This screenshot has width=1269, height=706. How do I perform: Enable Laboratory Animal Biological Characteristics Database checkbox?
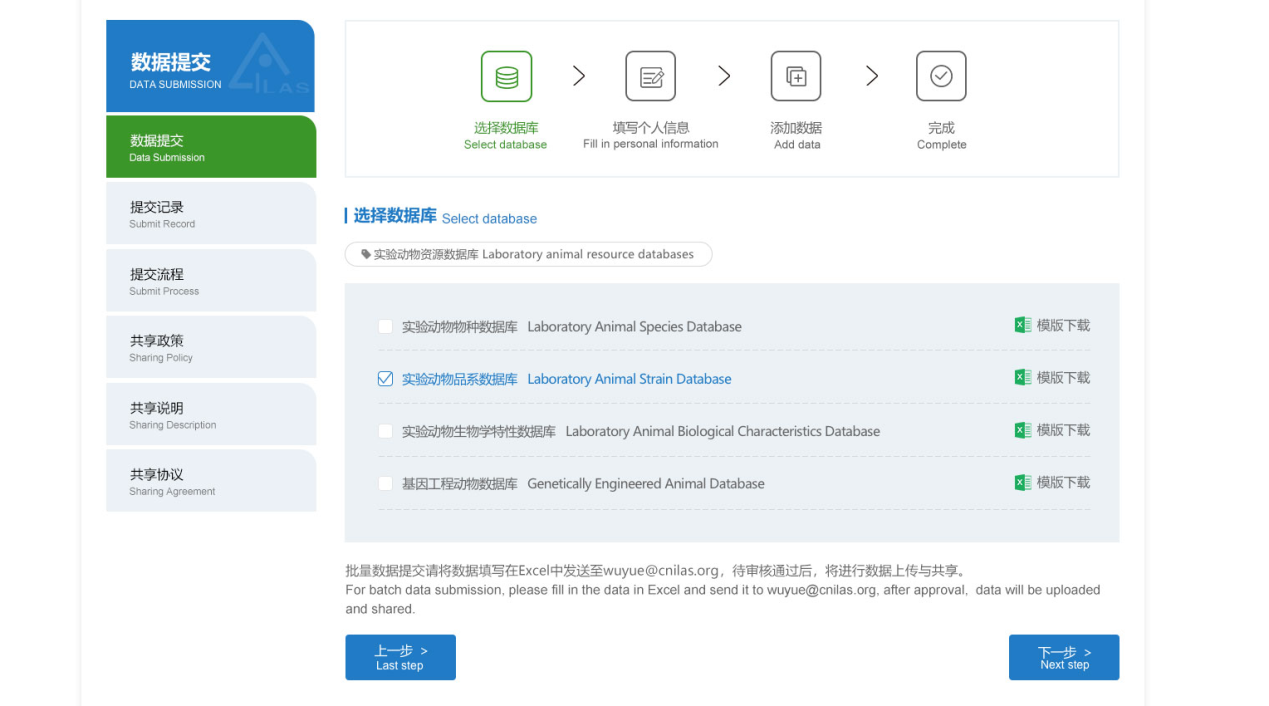[x=385, y=431]
